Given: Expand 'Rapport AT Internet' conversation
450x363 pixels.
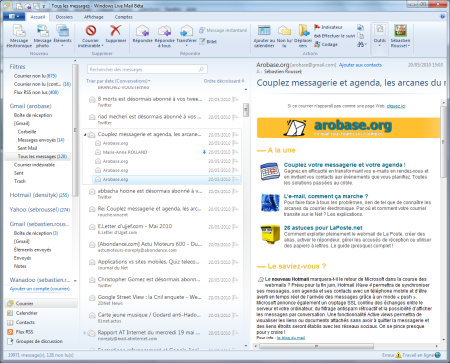Looking at the screenshot, I should point(85,333).
